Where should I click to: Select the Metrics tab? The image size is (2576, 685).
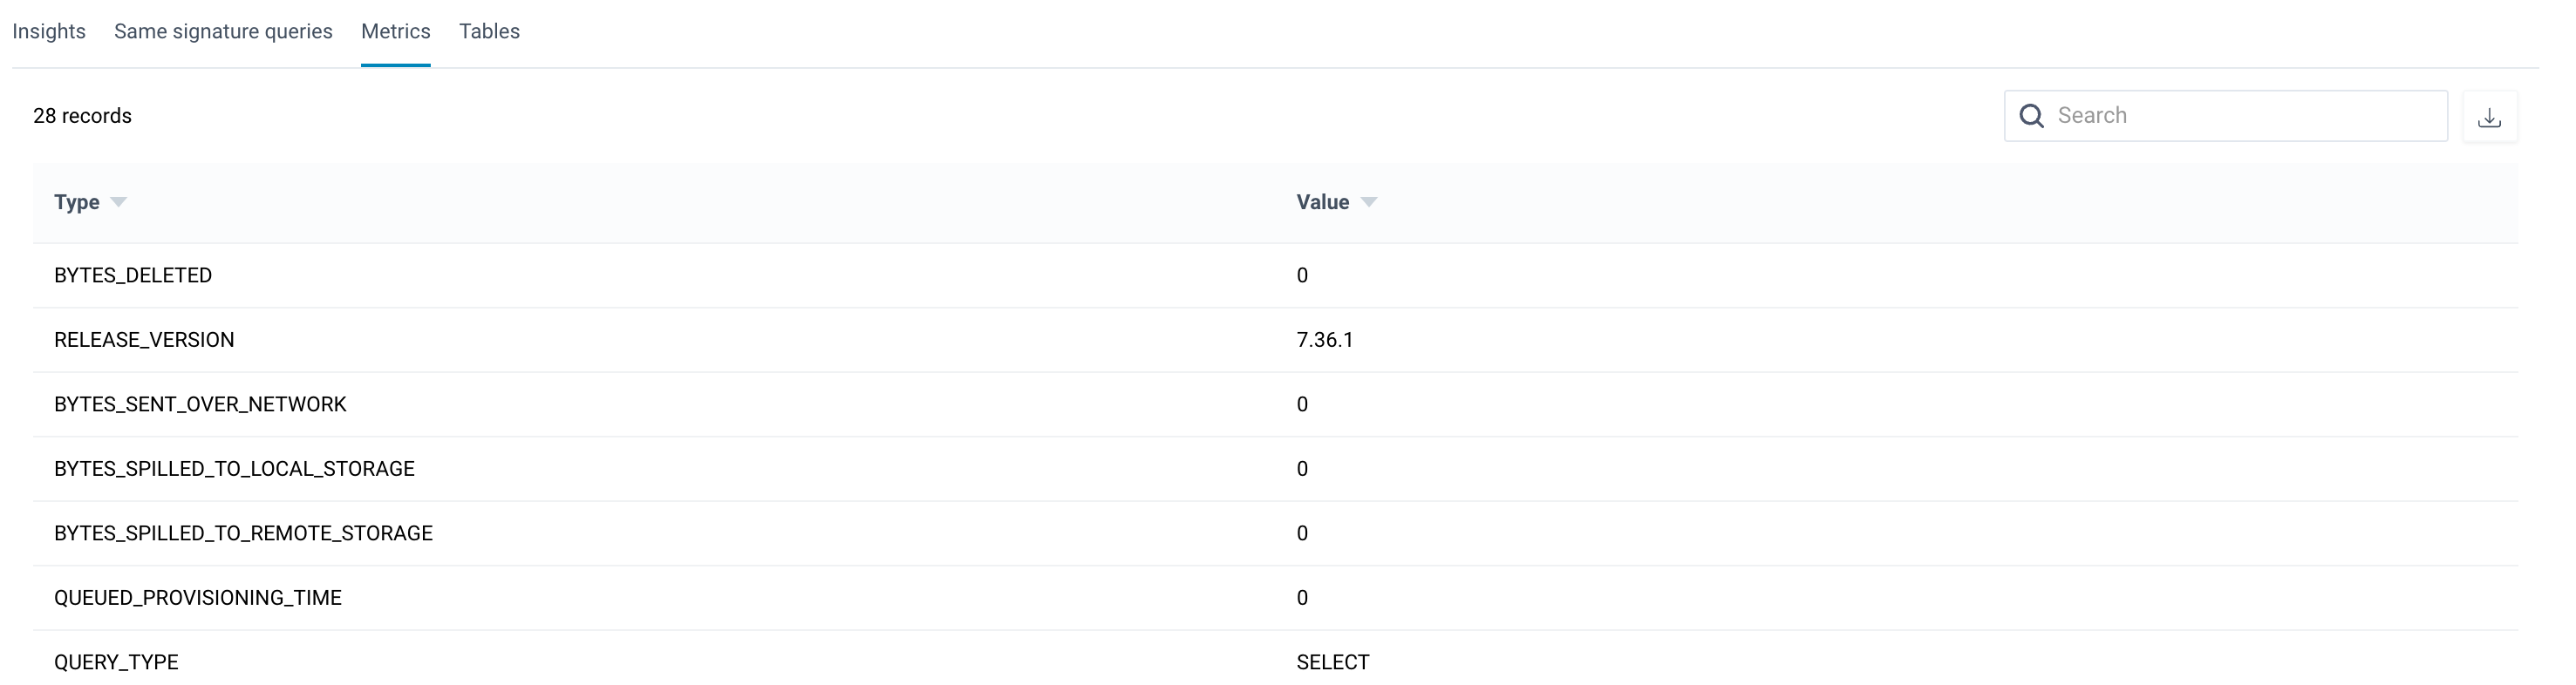[x=395, y=31]
